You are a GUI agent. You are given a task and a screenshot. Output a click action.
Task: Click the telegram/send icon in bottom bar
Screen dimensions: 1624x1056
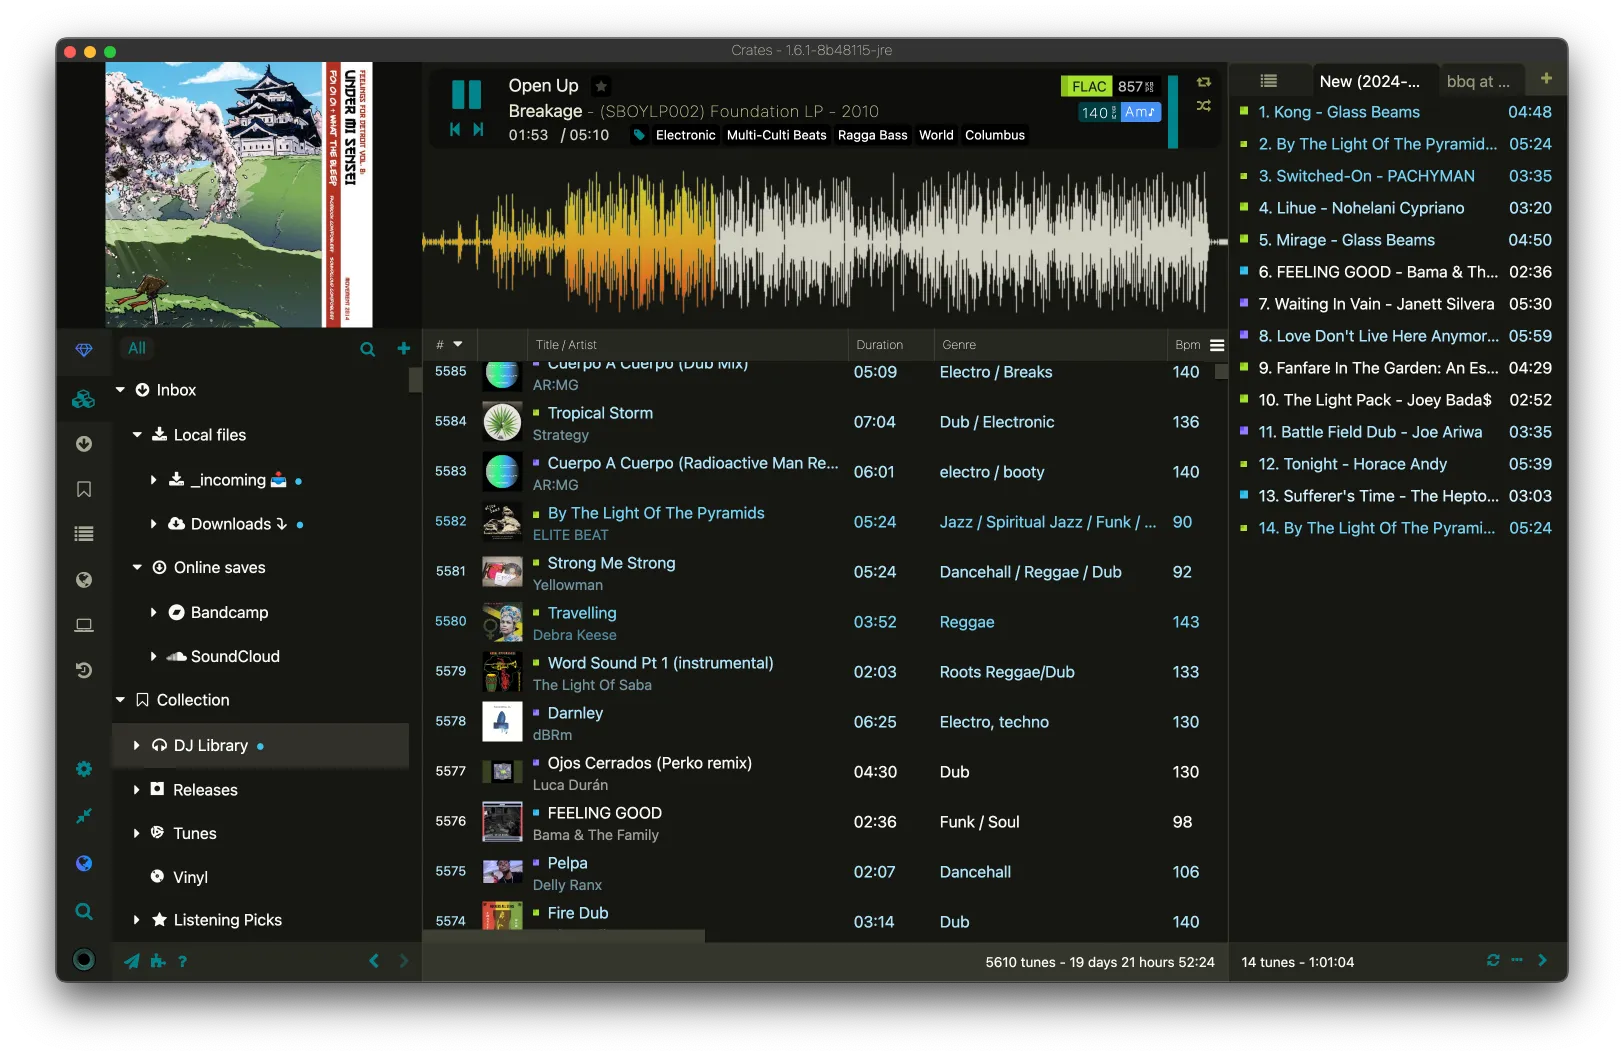click(x=131, y=961)
